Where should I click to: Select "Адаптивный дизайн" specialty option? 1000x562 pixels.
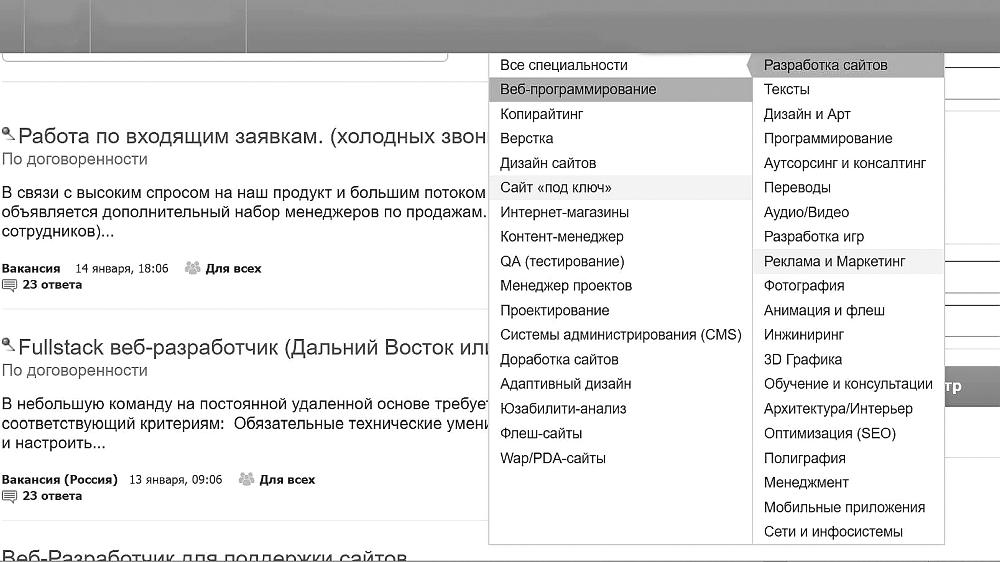point(565,384)
